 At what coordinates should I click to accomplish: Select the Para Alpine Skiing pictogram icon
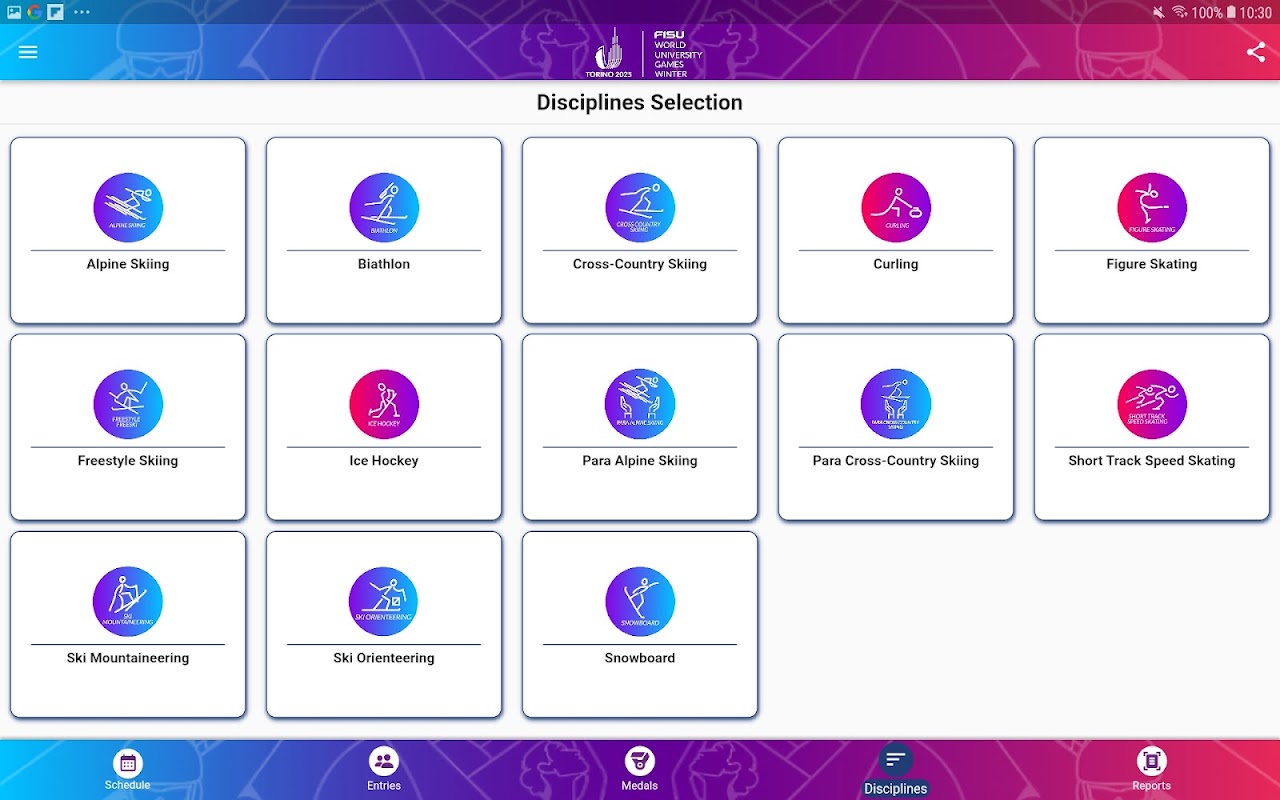click(640, 405)
